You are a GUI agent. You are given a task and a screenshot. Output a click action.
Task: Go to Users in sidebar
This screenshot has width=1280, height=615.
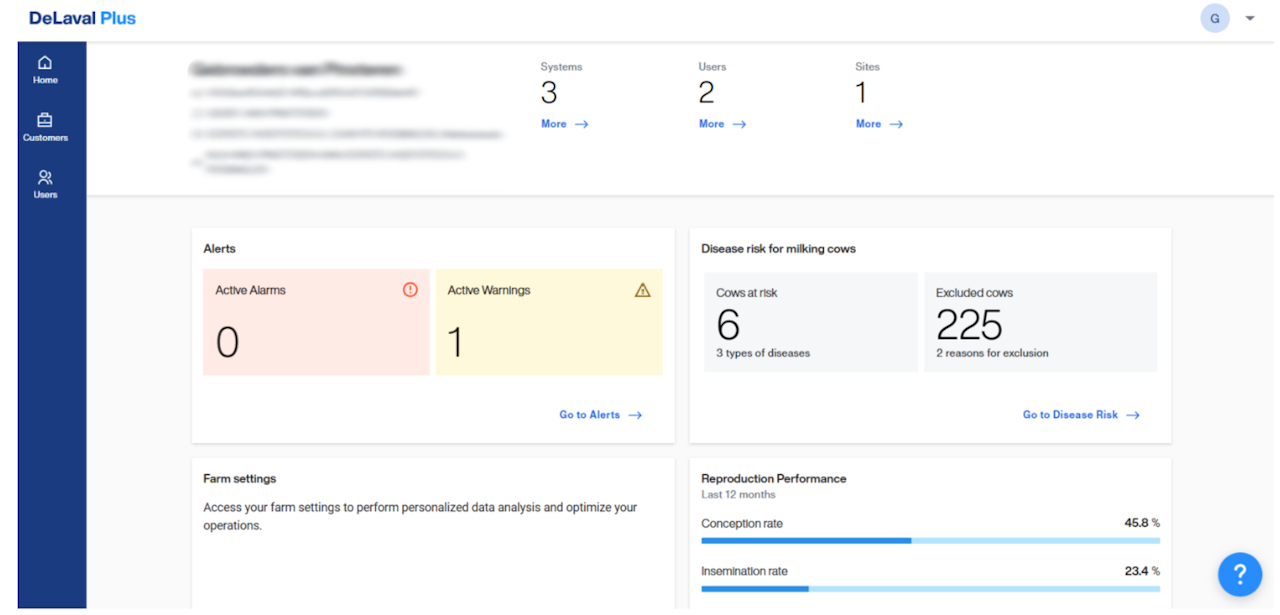(45, 178)
